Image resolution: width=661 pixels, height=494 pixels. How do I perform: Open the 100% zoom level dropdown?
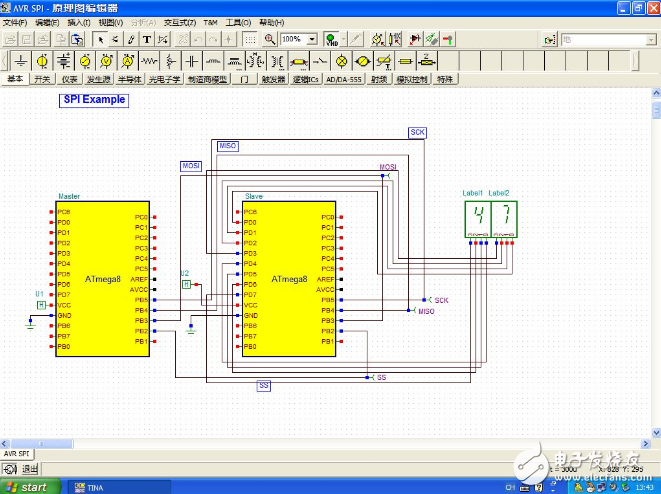click(x=313, y=39)
